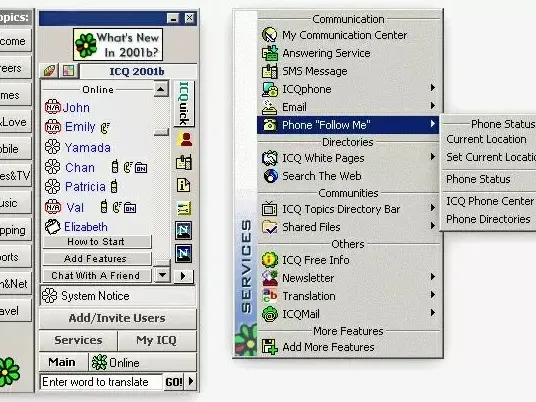Click the cell phone icon next to Patricia
This screenshot has height=402, width=536.
(114, 187)
